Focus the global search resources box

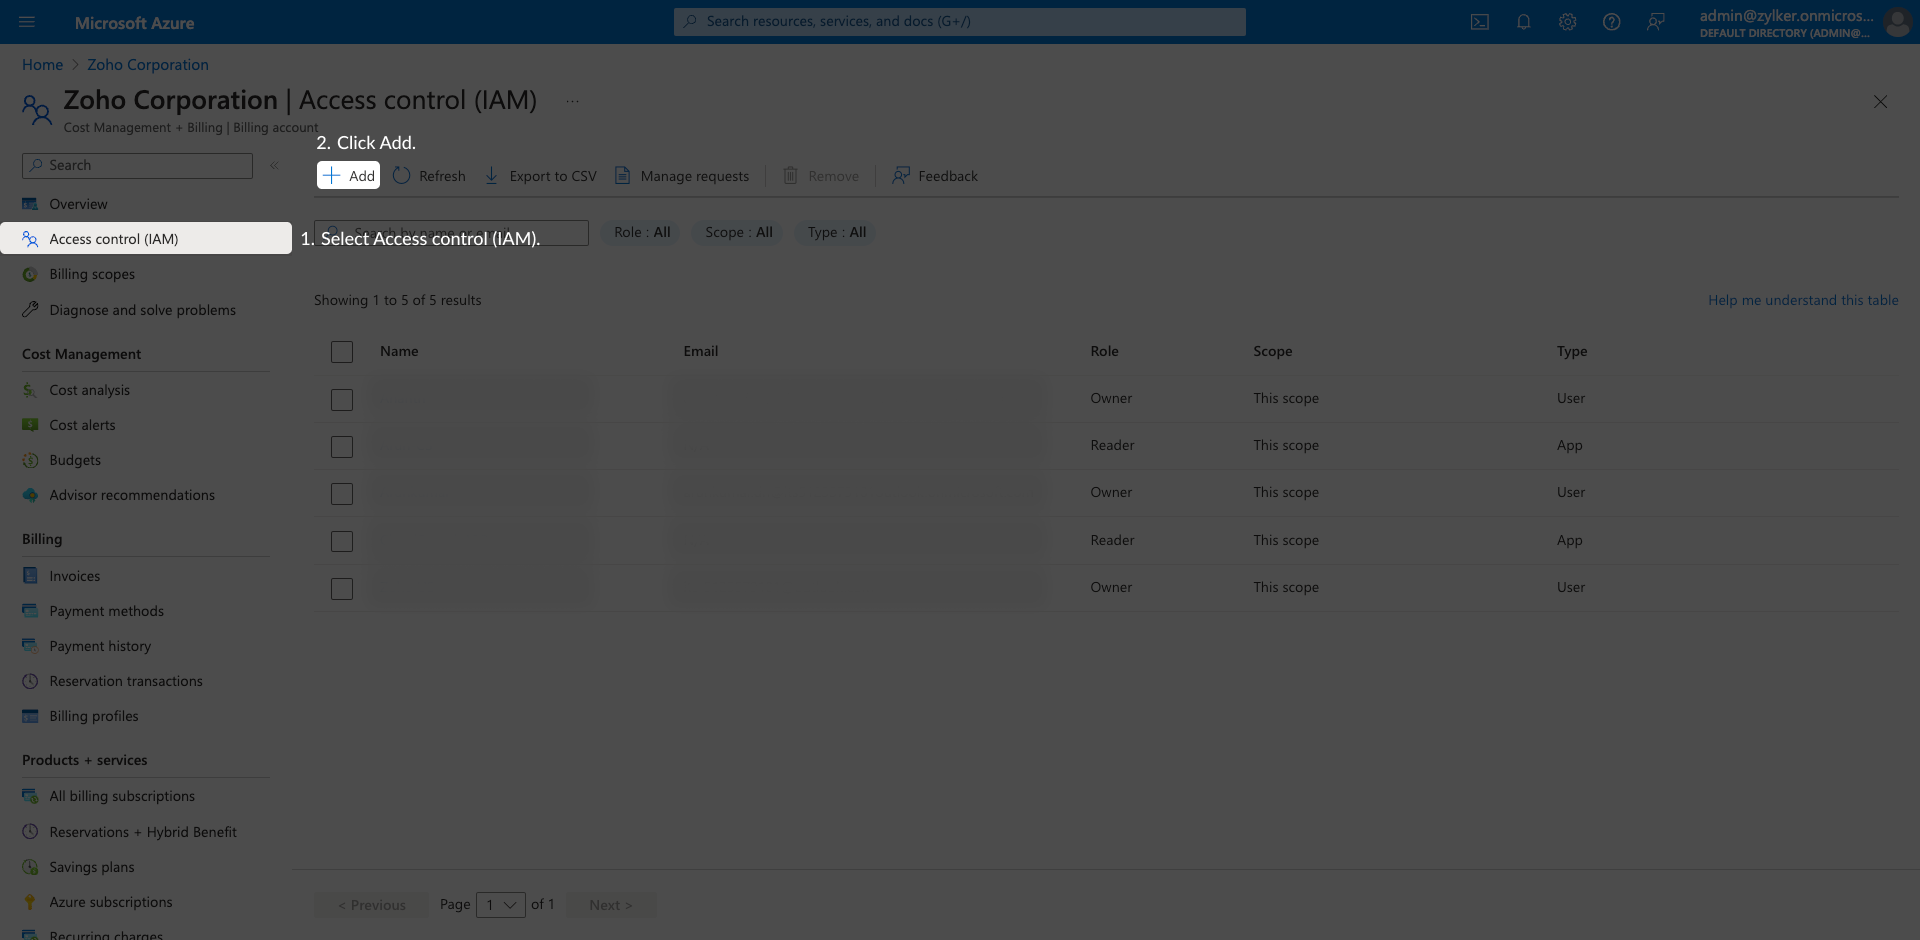pos(960,22)
